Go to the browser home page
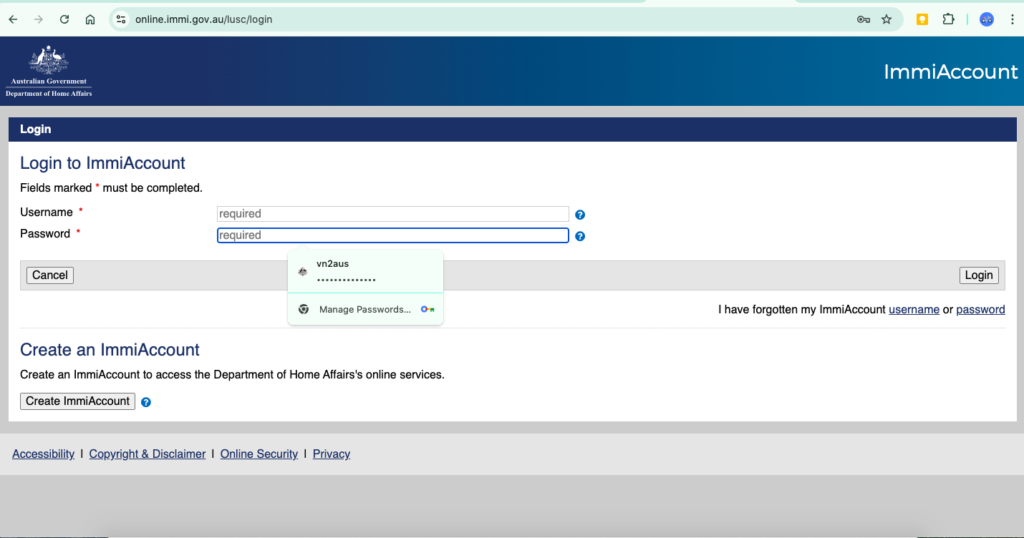The height and width of the screenshot is (538, 1024). [x=90, y=19]
